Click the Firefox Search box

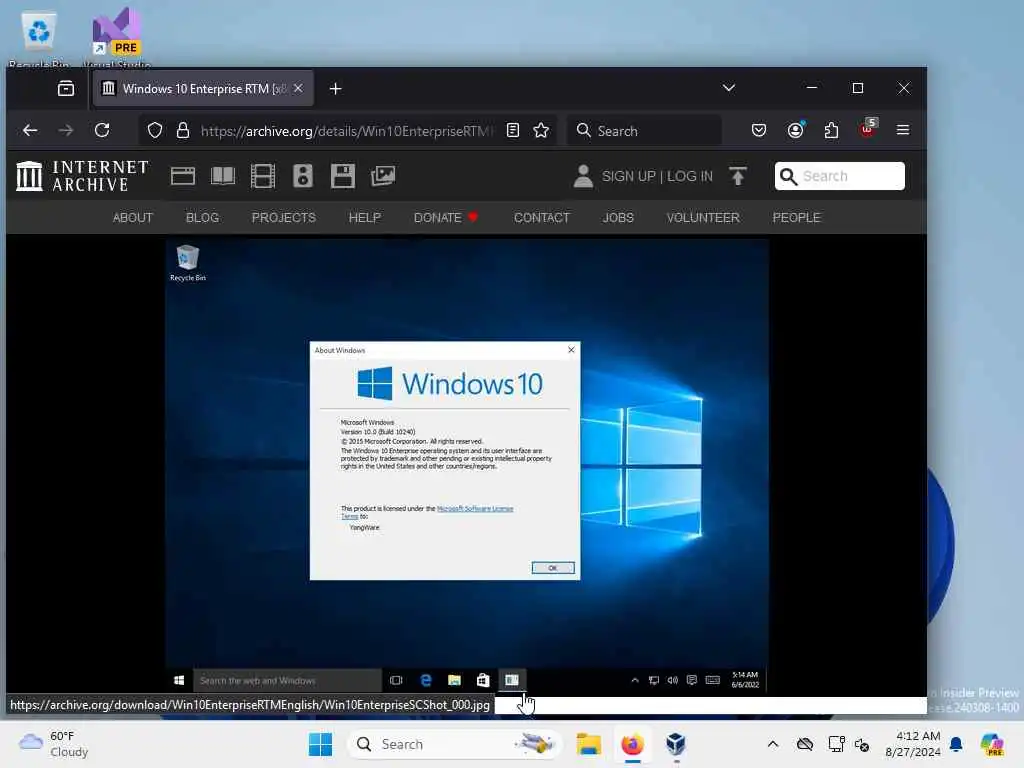tap(645, 131)
